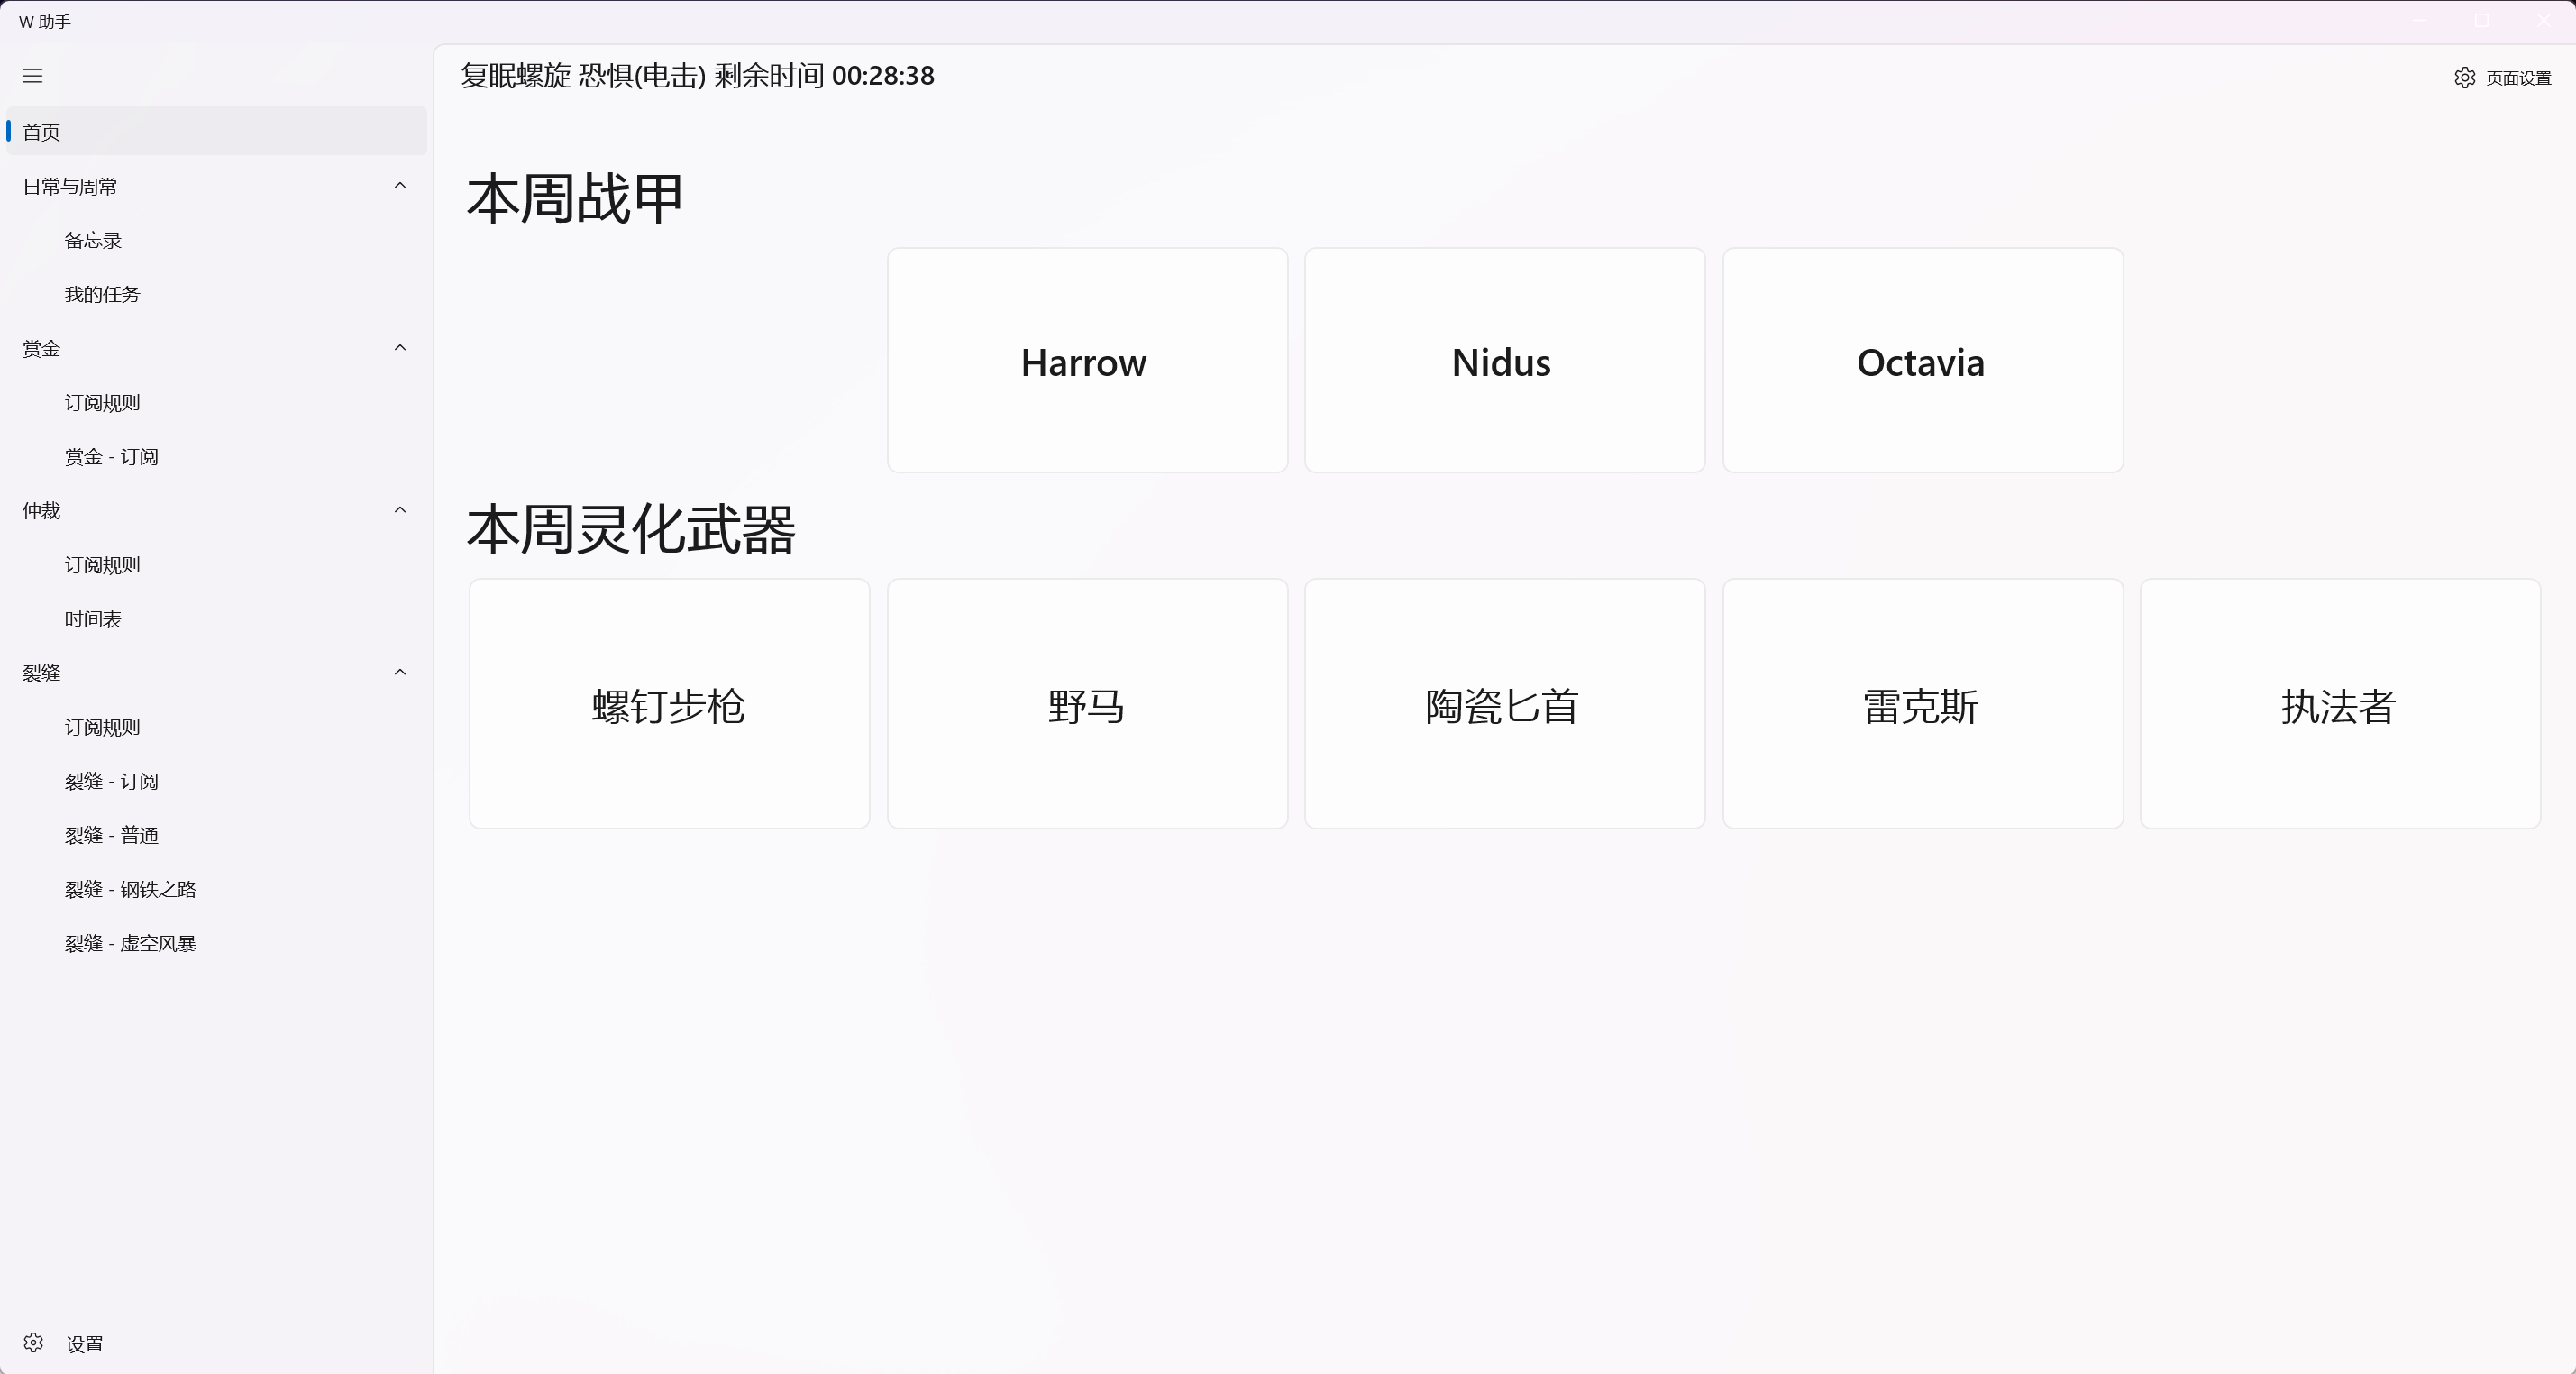Screen dimensions: 2576x1374
Task: Open the hamburger navigation menu
Action: [x=32, y=76]
